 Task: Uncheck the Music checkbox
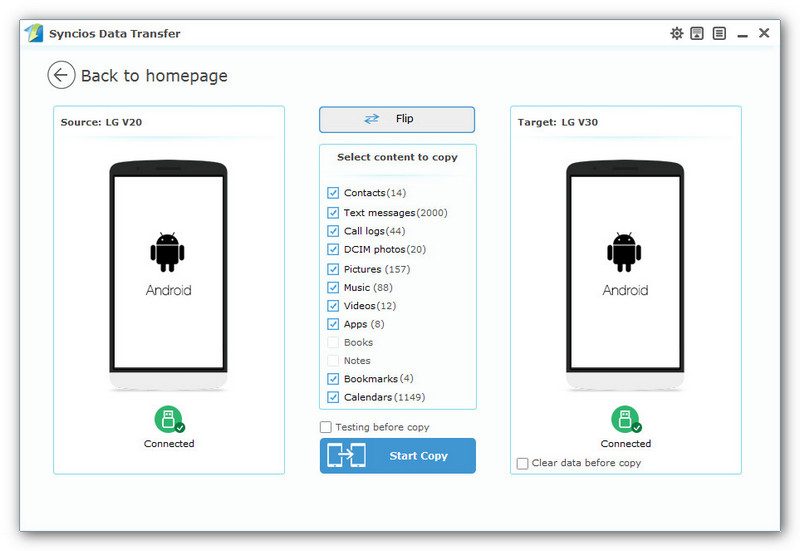333,288
